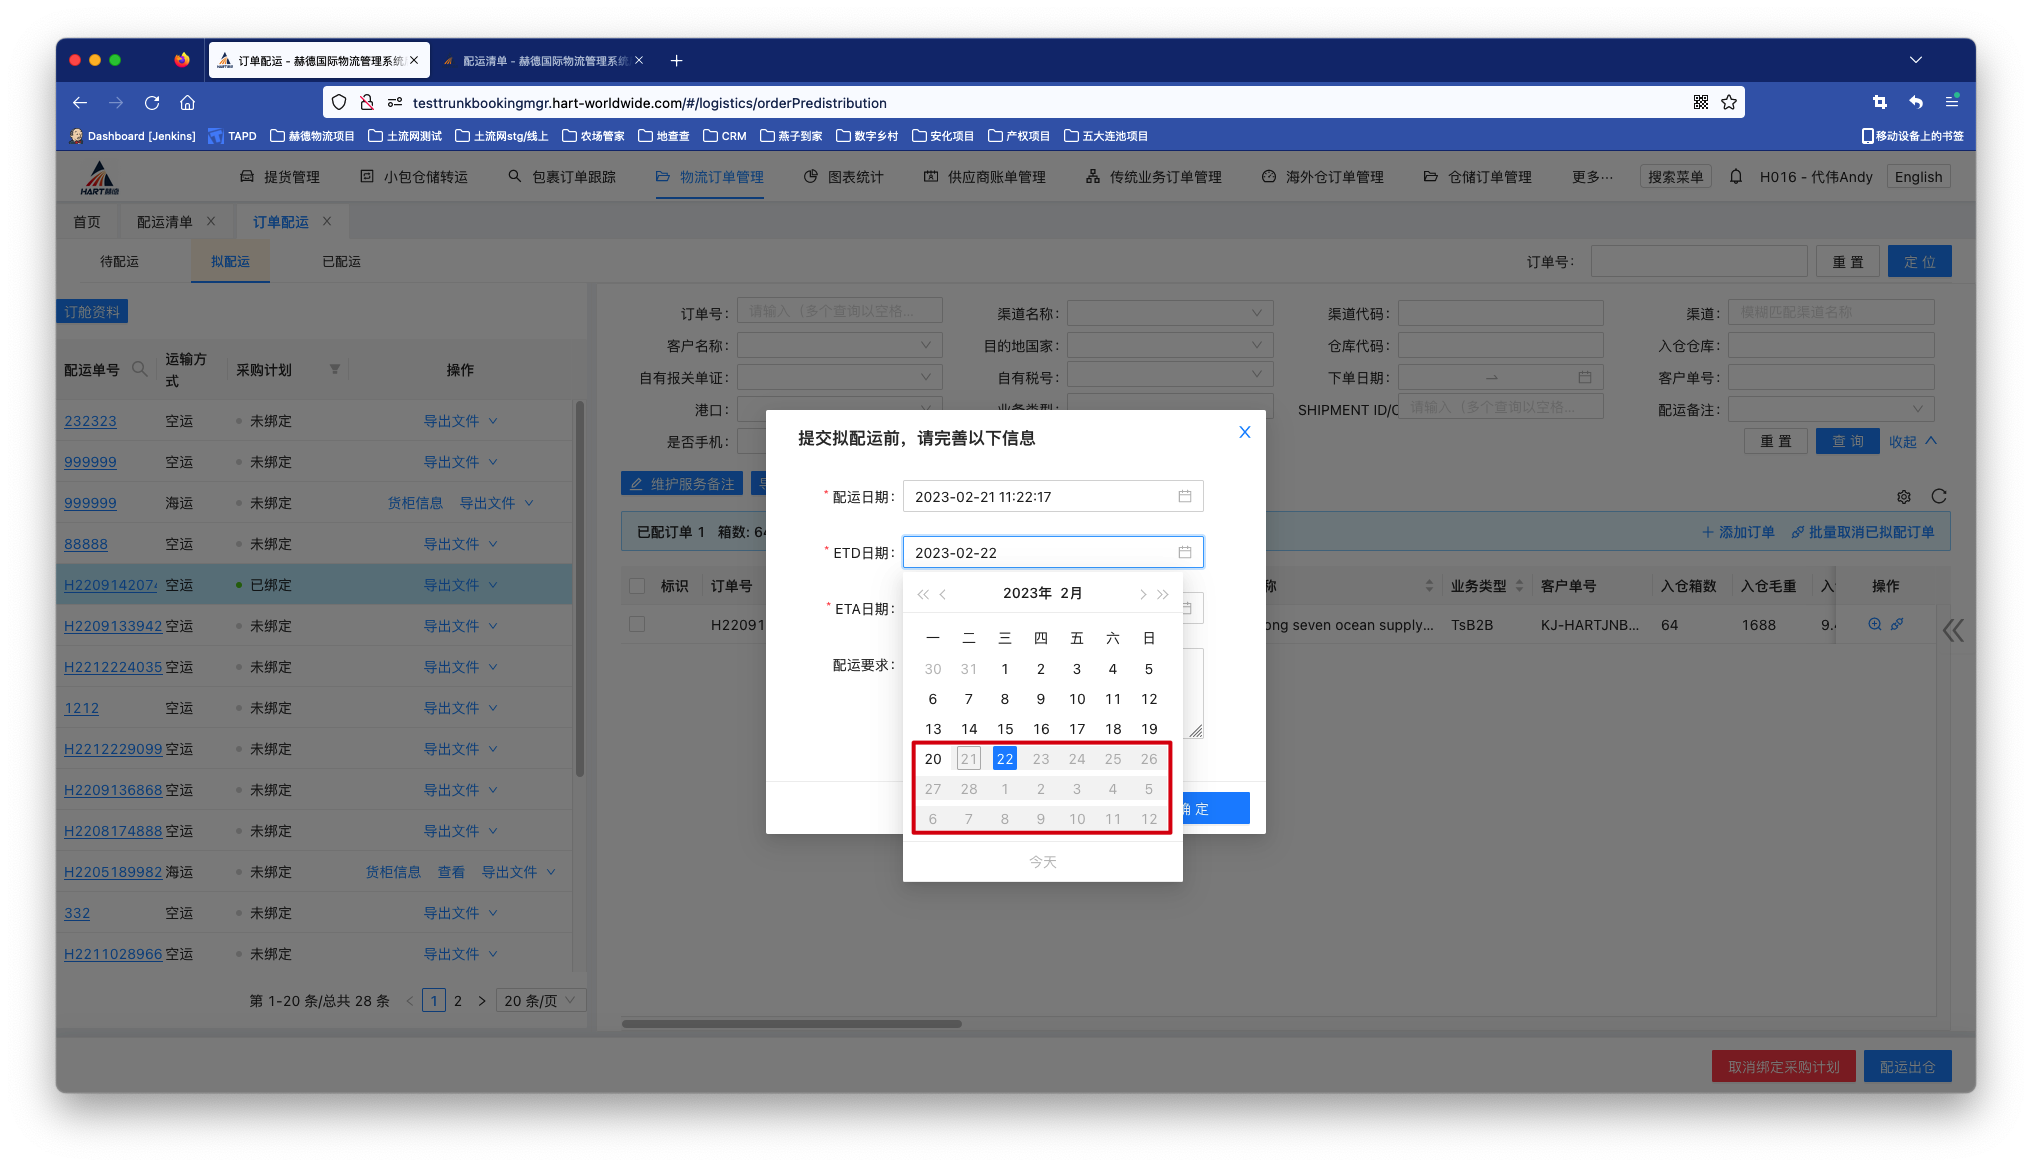Click the 配运出仓 button
Screen dimensions: 2032x1167
click(1907, 1067)
